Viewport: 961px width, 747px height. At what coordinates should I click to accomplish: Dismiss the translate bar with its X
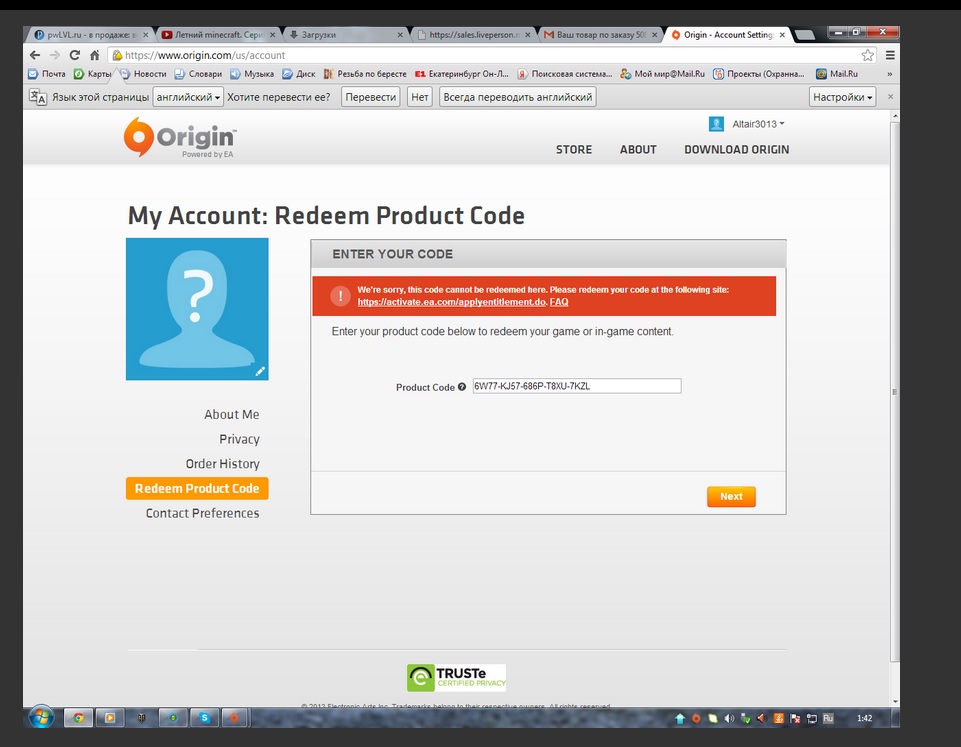point(891,97)
